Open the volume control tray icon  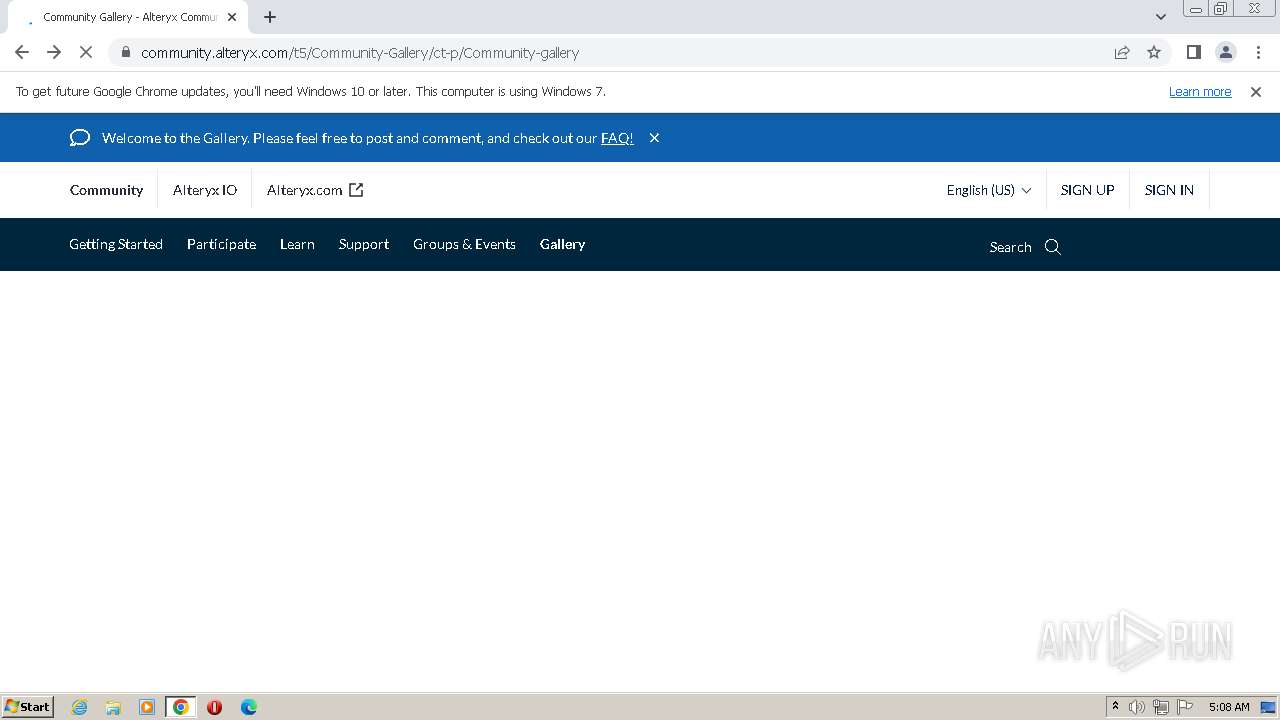click(x=1137, y=707)
